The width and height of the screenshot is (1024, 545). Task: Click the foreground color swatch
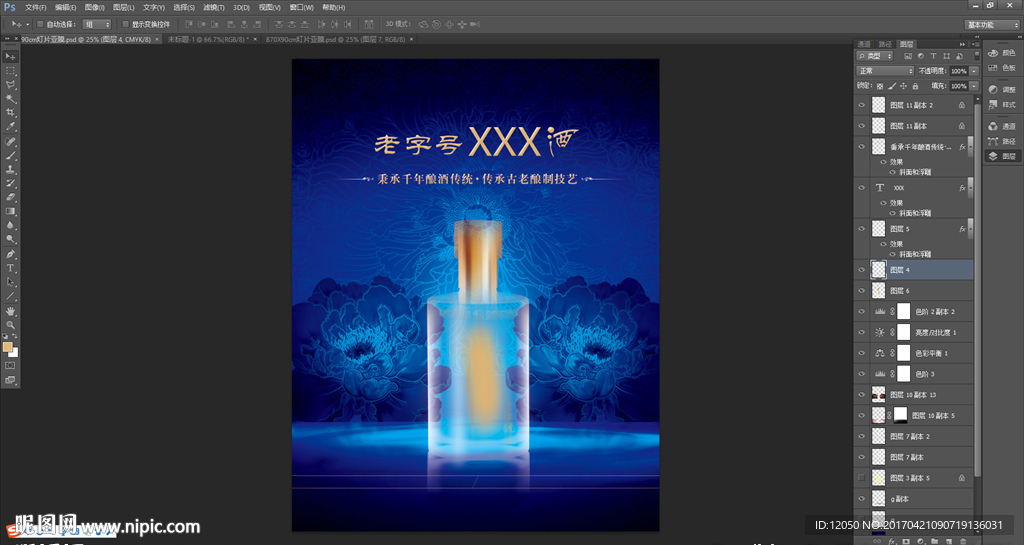point(8,347)
